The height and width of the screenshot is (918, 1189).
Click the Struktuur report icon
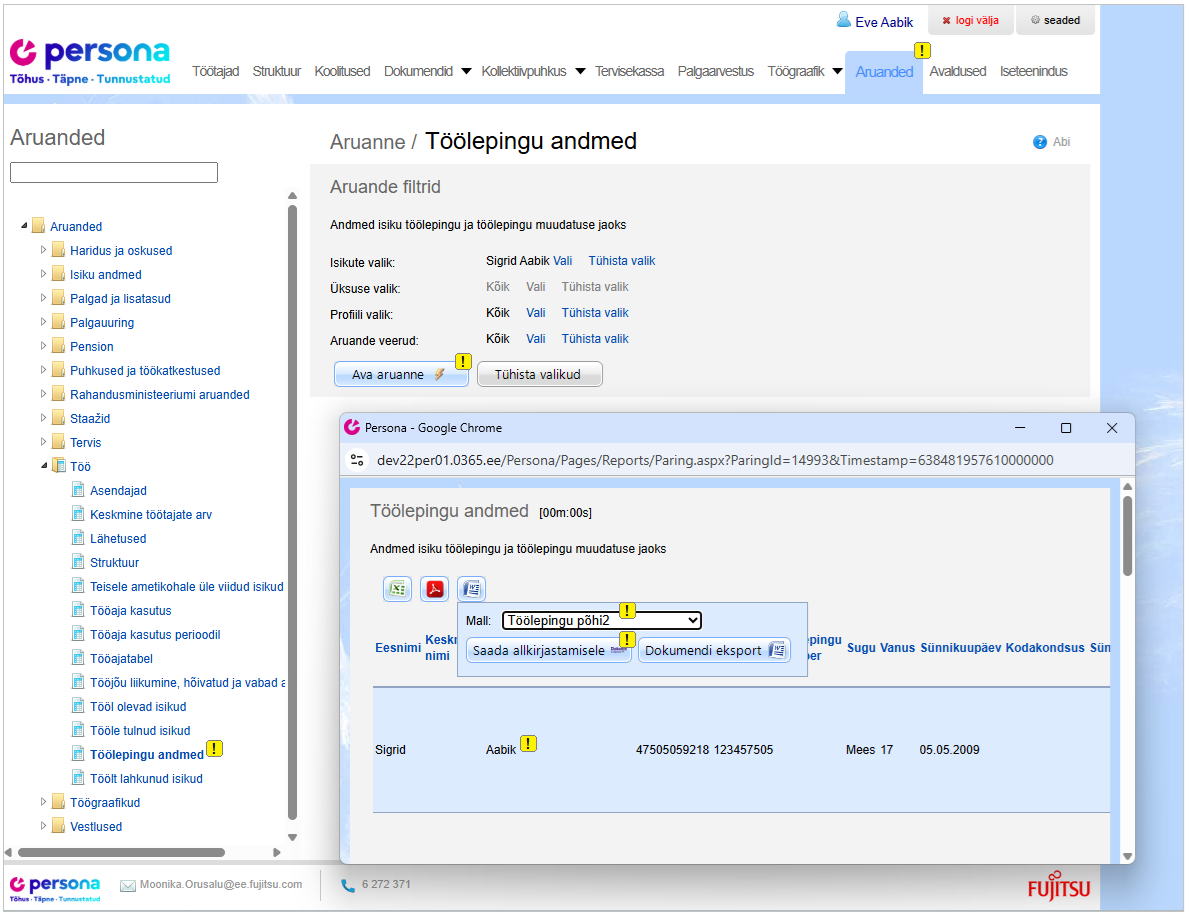(77, 563)
